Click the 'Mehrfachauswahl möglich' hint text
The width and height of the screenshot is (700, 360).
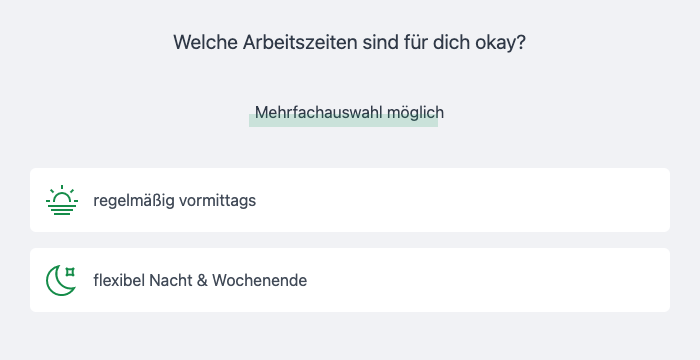[349, 112]
